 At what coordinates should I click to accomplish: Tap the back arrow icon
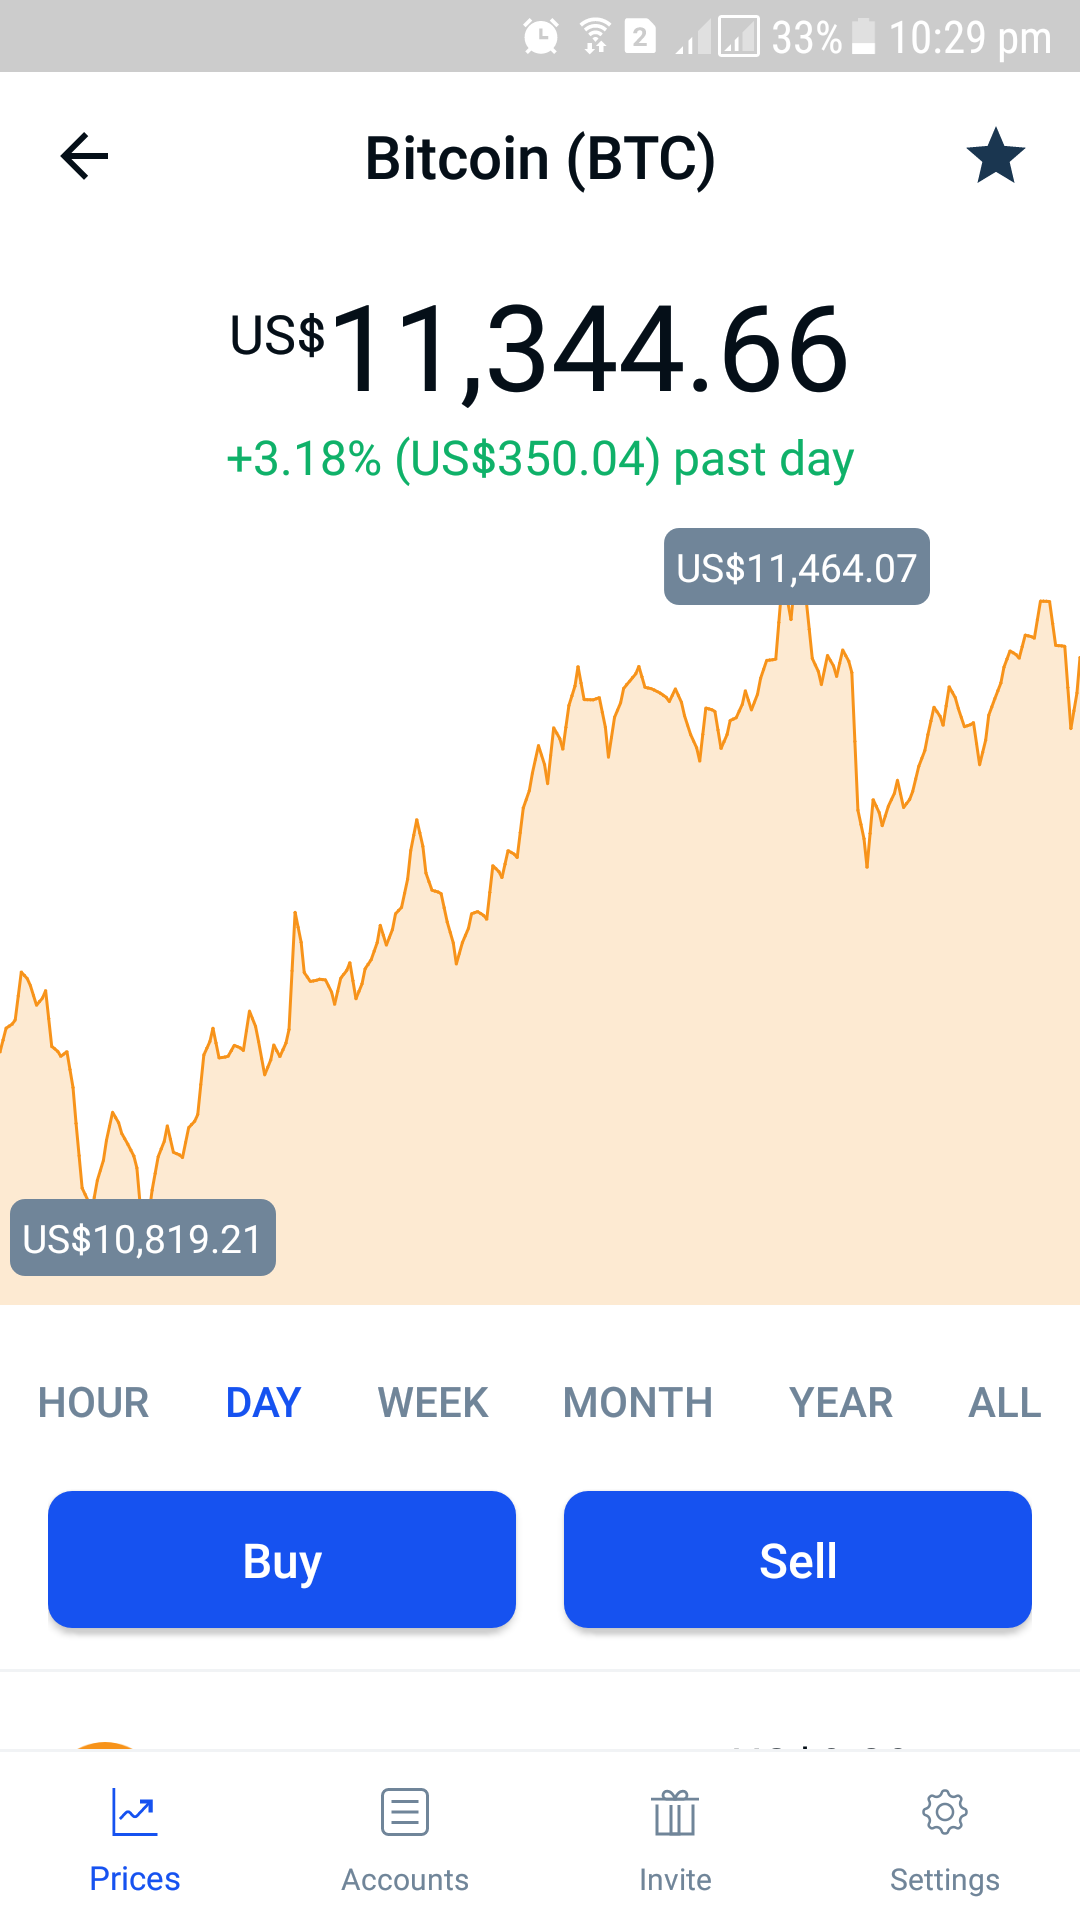84,157
